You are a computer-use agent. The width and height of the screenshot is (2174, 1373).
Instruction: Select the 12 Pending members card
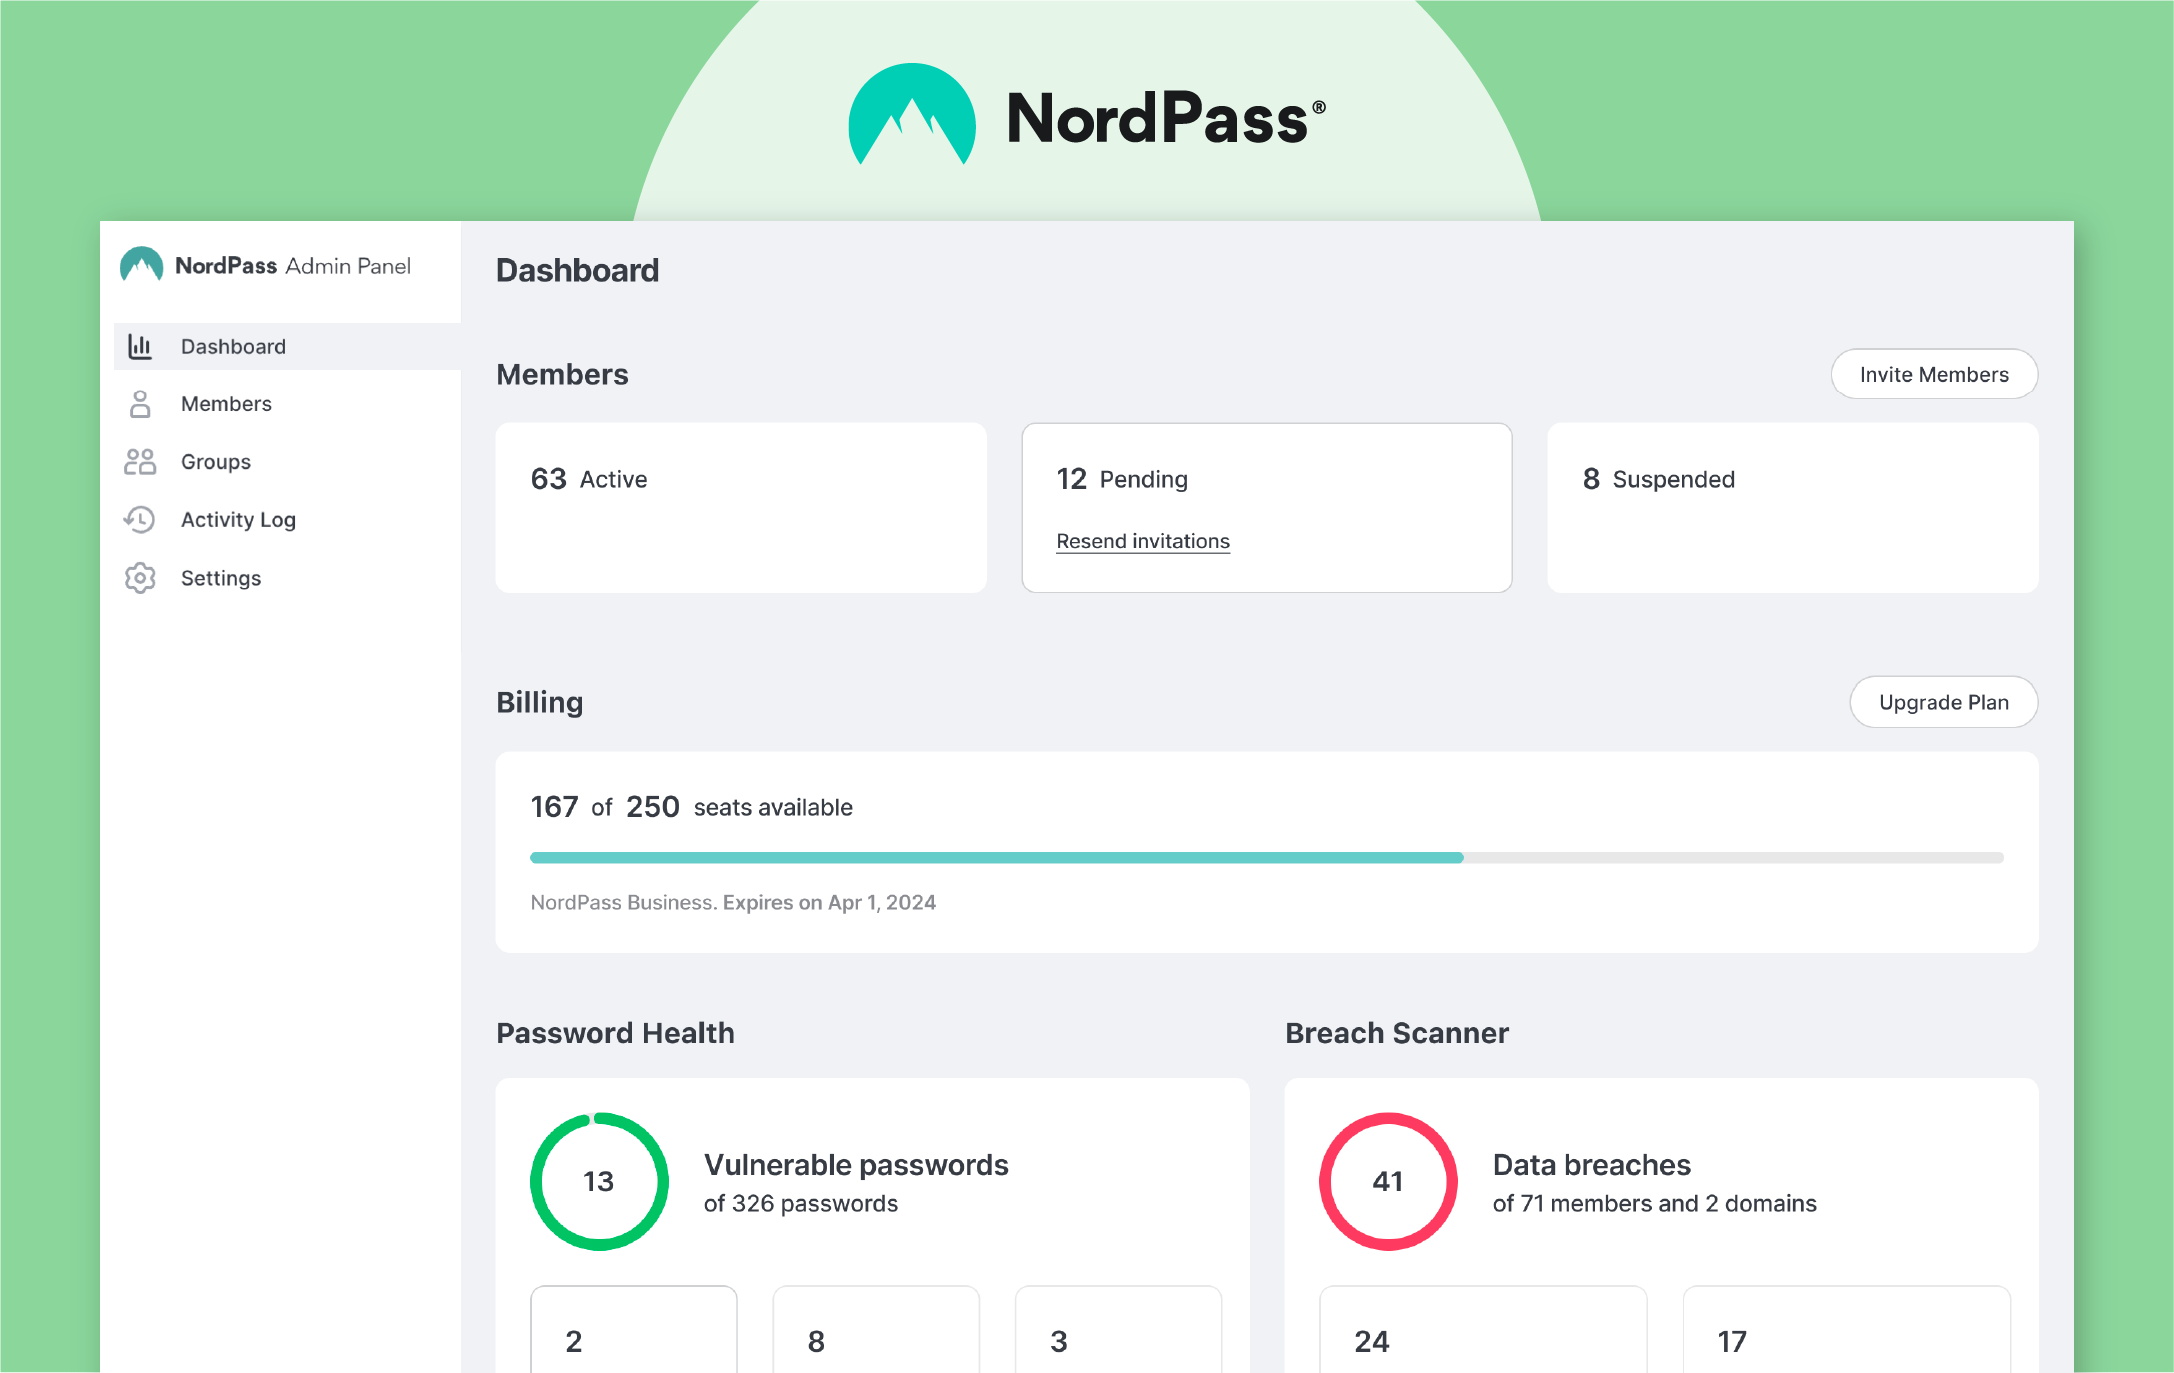(x=1267, y=508)
